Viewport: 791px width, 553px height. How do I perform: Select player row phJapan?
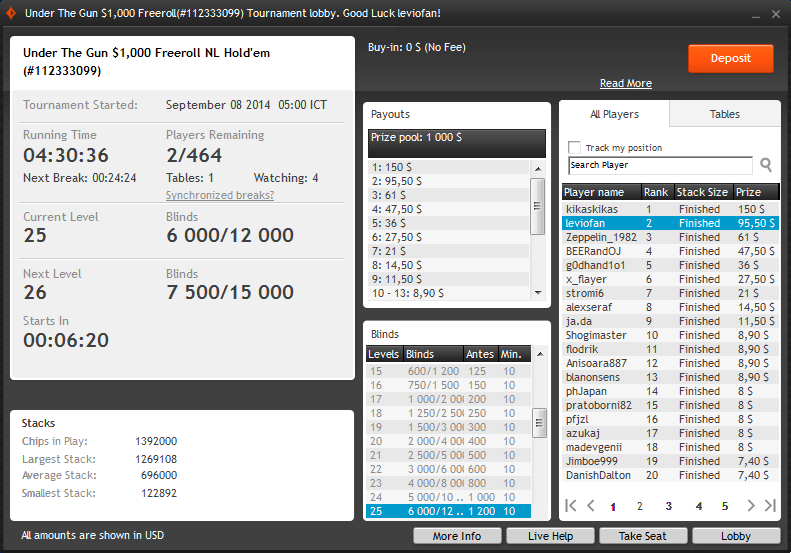[x=670, y=391]
